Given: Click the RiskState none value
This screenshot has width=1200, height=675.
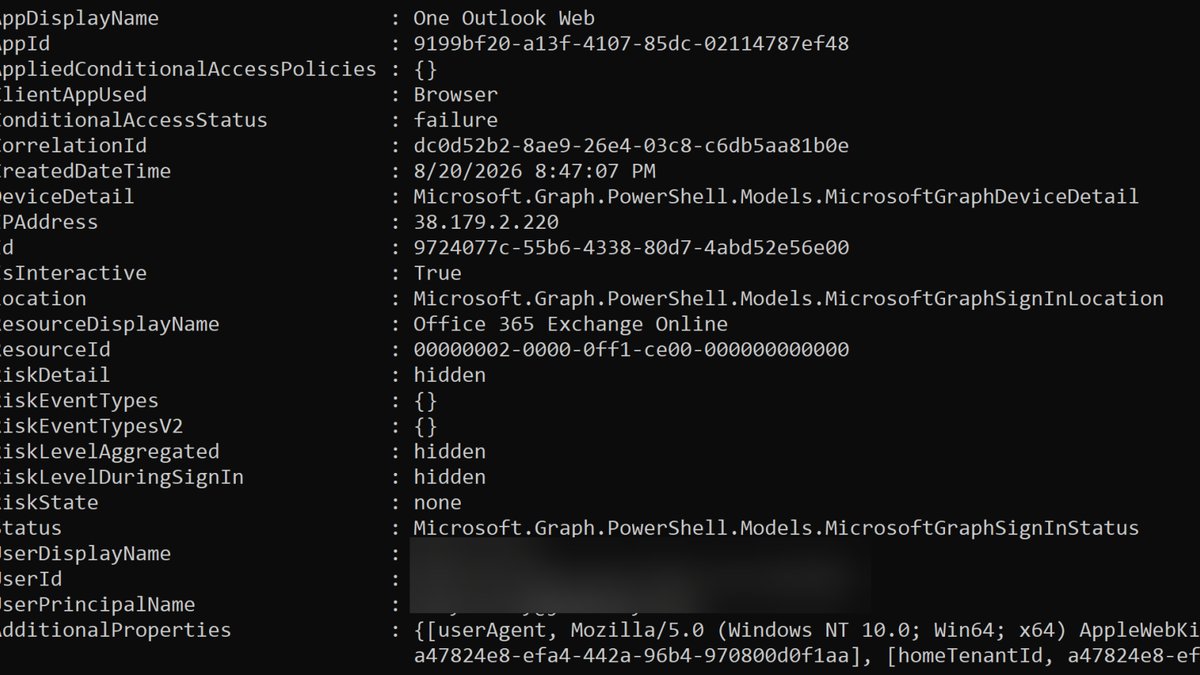Looking at the screenshot, I should click(x=437, y=503).
